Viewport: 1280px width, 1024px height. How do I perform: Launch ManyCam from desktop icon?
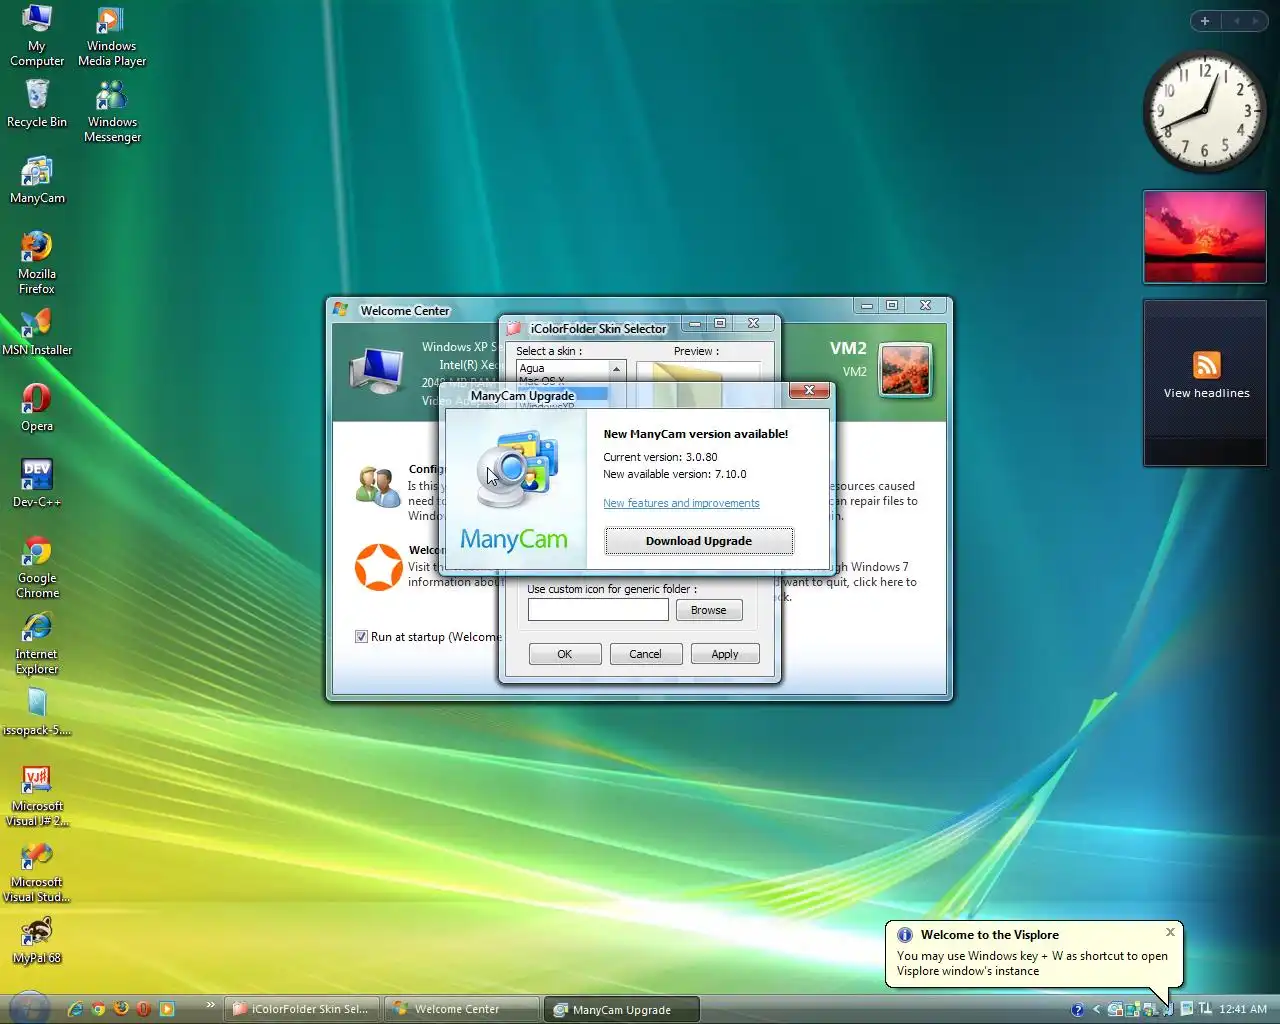pyautogui.click(x=37, y=180)
